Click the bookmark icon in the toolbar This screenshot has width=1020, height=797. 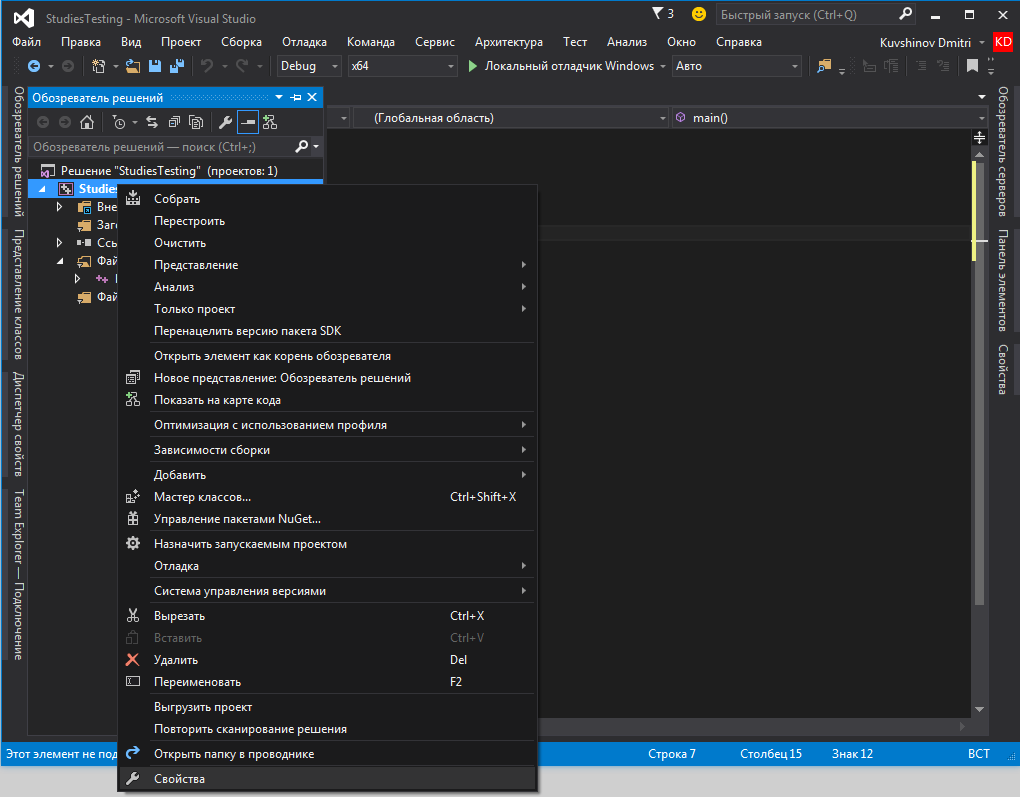coord(972,66)
